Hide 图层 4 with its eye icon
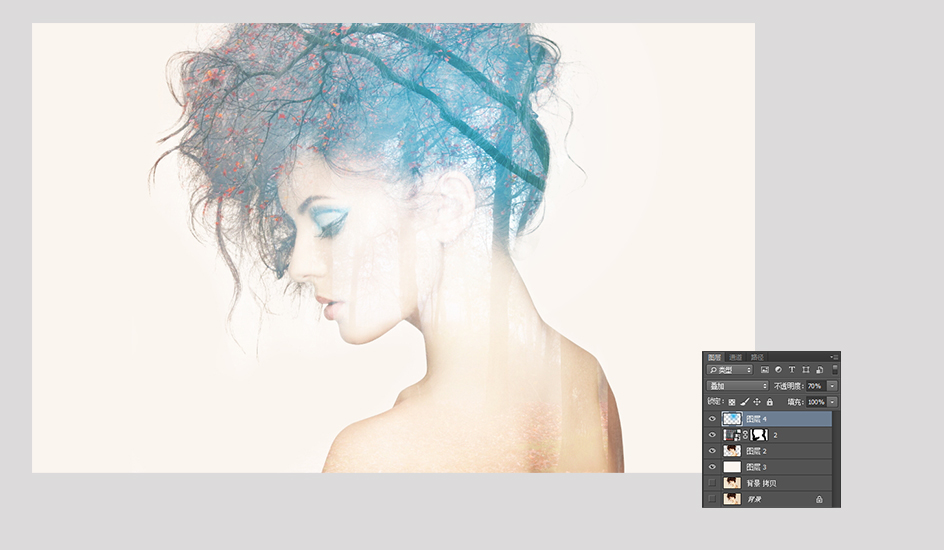 click(712, 418)
